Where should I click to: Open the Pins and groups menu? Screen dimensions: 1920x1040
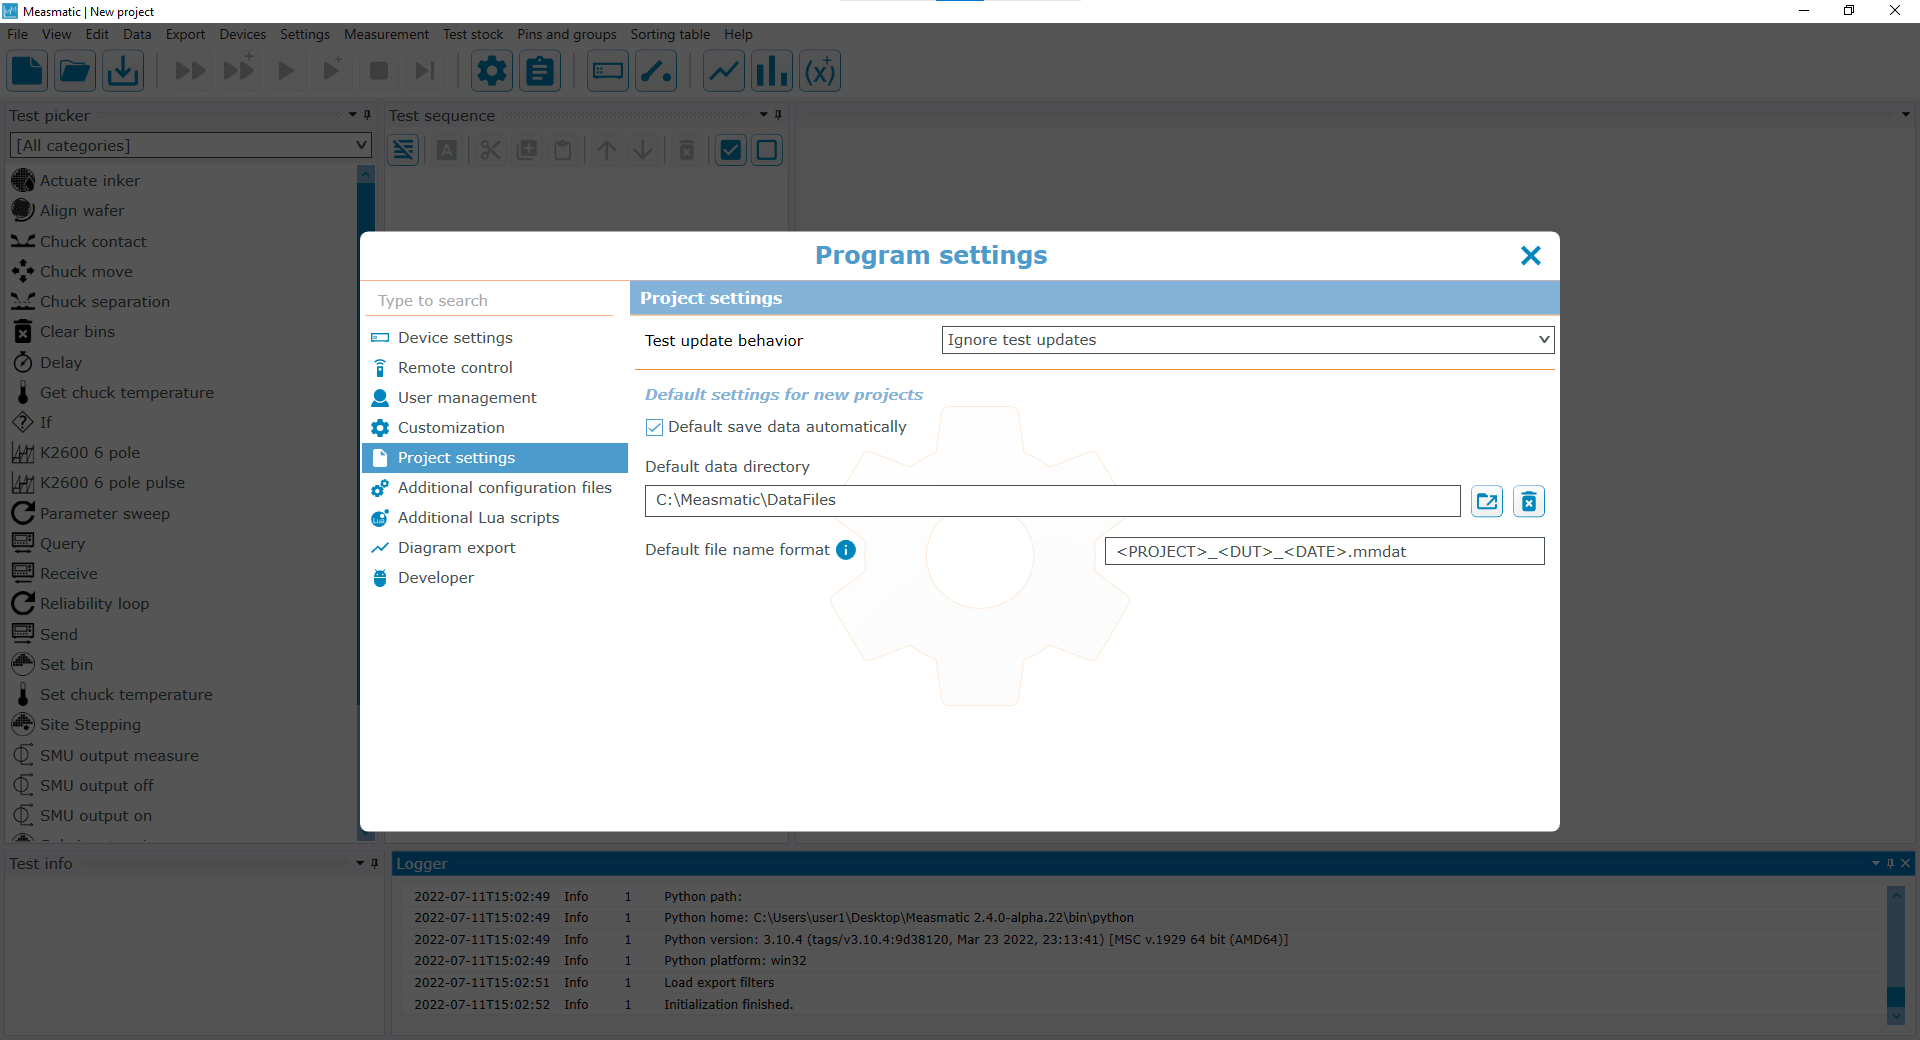567,34
